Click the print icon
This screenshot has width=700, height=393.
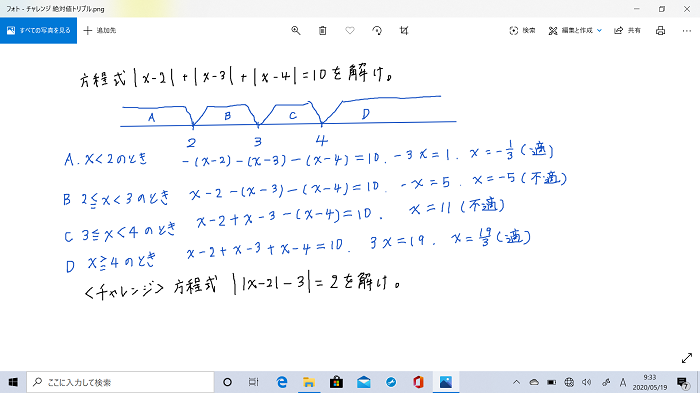660,30
